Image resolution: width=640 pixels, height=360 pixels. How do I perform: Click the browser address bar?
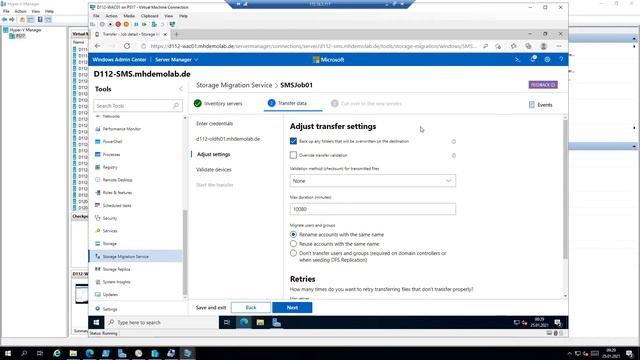313,46
